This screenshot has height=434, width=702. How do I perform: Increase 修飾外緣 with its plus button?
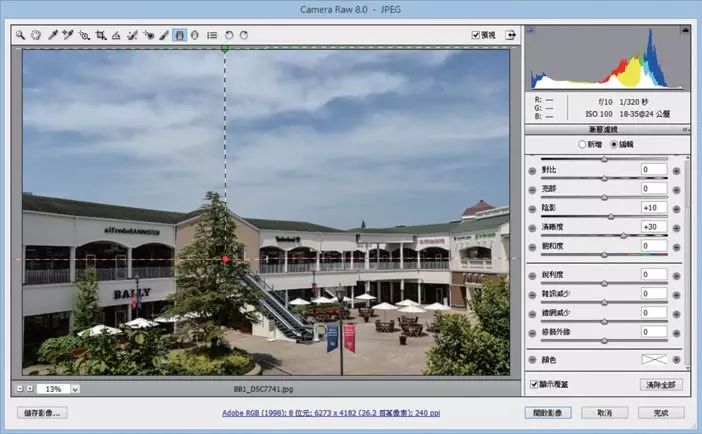click(676, 333)
